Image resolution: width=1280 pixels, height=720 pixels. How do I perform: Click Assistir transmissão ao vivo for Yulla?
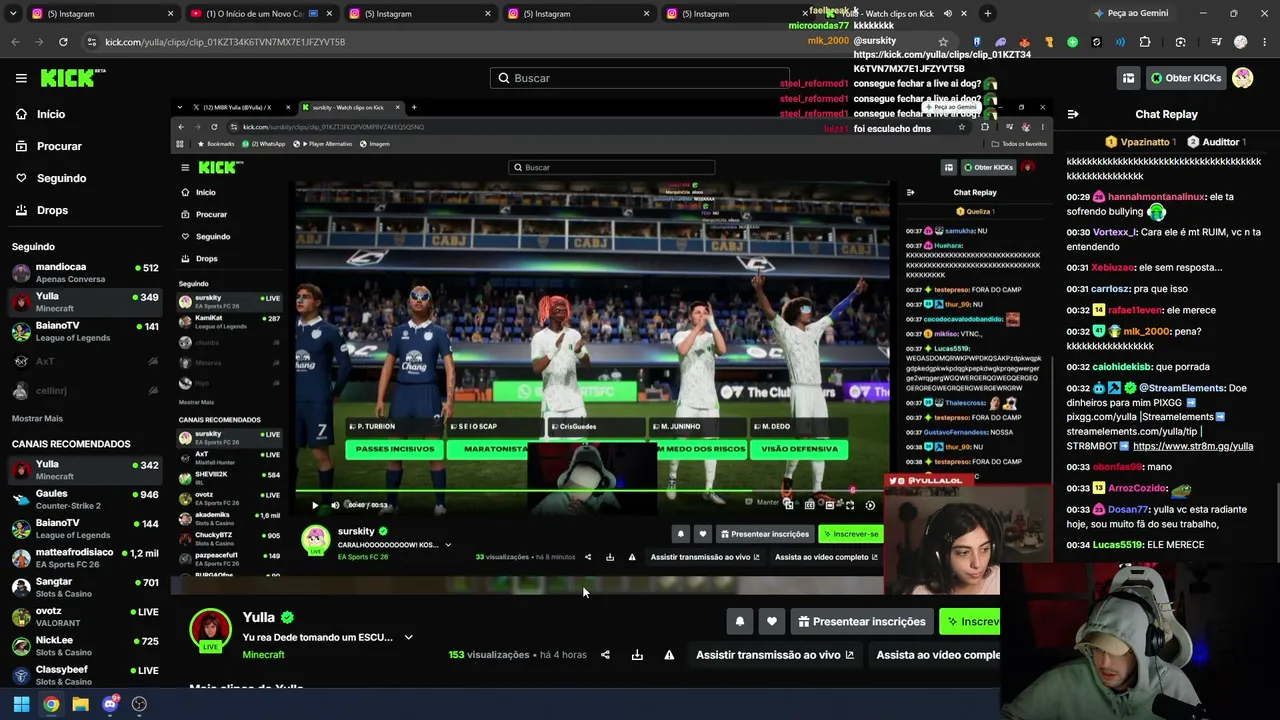point(775,655)
